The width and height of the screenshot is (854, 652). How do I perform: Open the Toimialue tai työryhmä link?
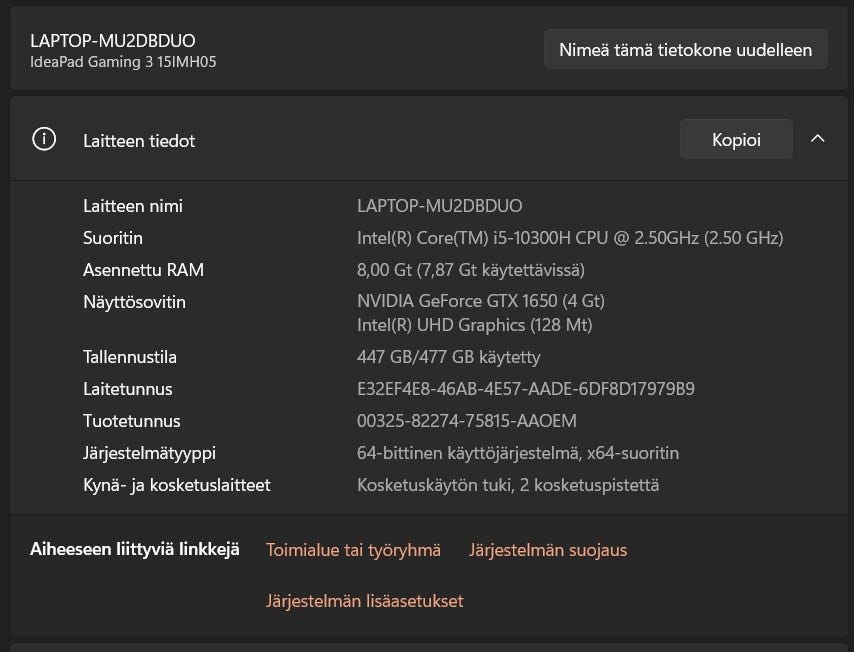[x=353, y=550]
